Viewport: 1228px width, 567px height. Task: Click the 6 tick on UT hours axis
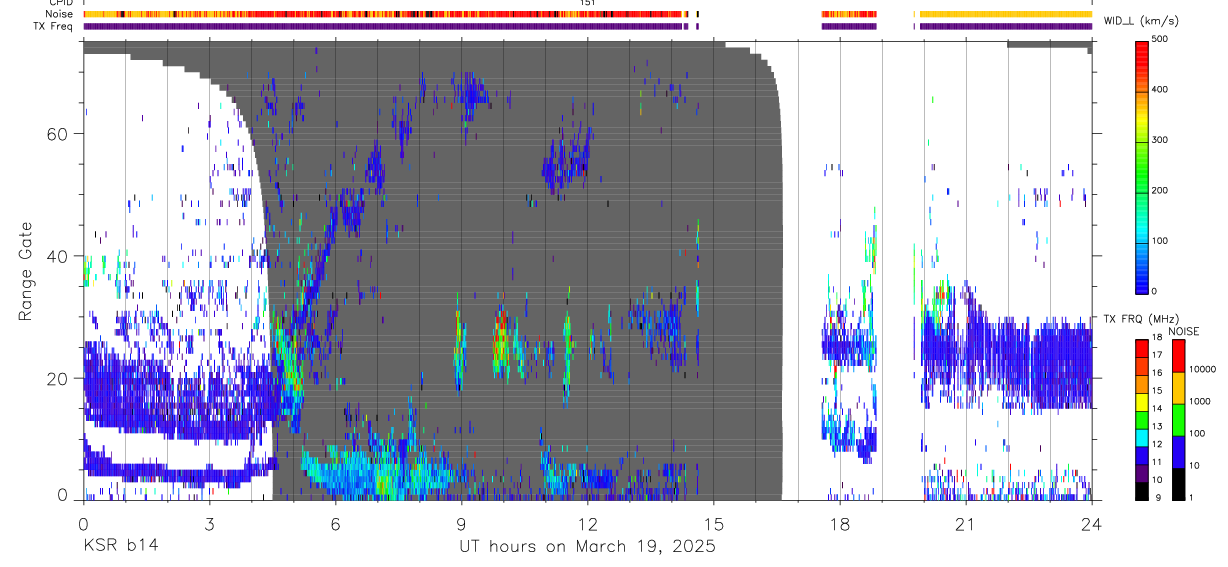(x=335, y=523)
